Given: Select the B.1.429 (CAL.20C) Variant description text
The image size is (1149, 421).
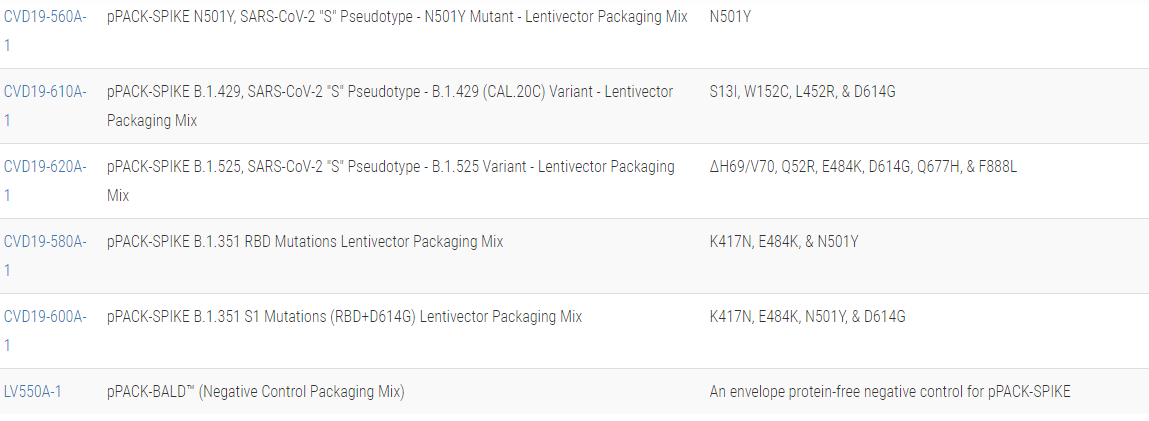Looking at the screenshot, I should (x=390, y=92).
